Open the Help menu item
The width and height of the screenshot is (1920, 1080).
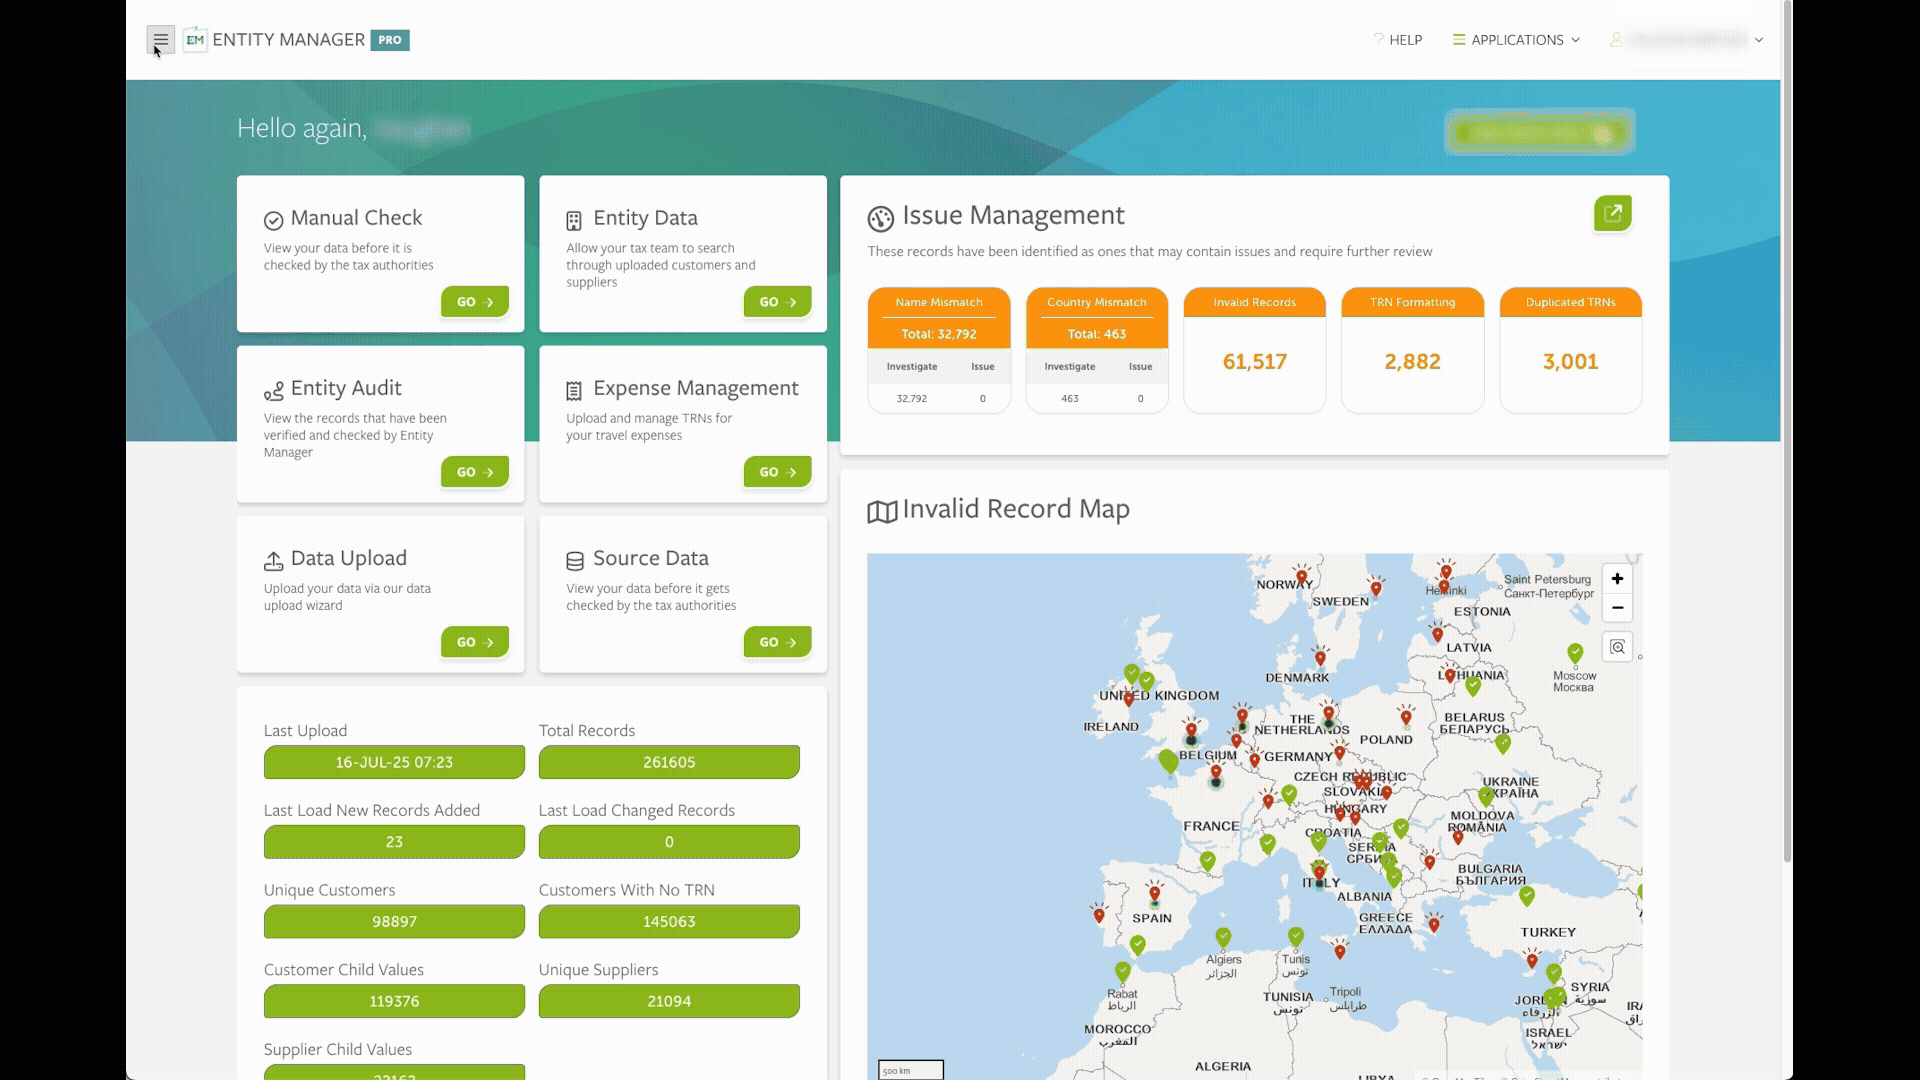1398,40
